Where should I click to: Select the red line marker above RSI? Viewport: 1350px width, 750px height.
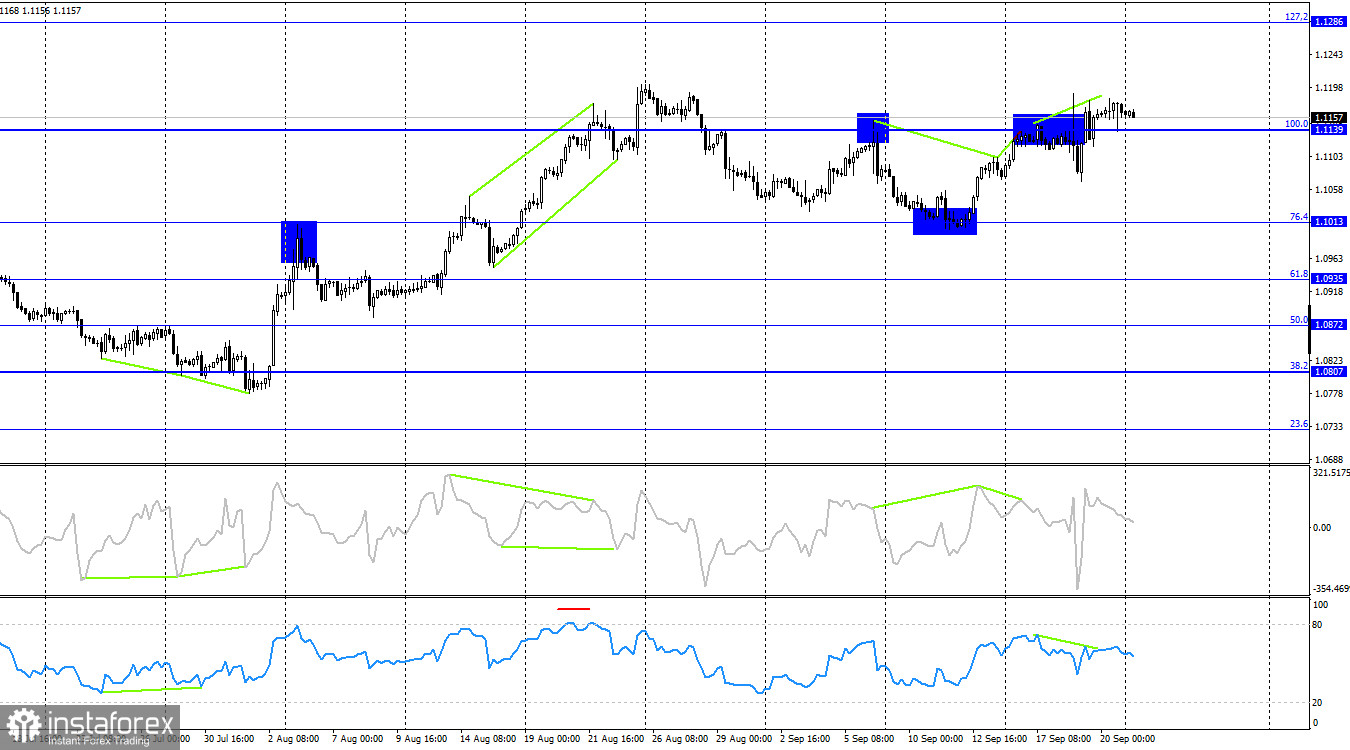tap(574, 608)
